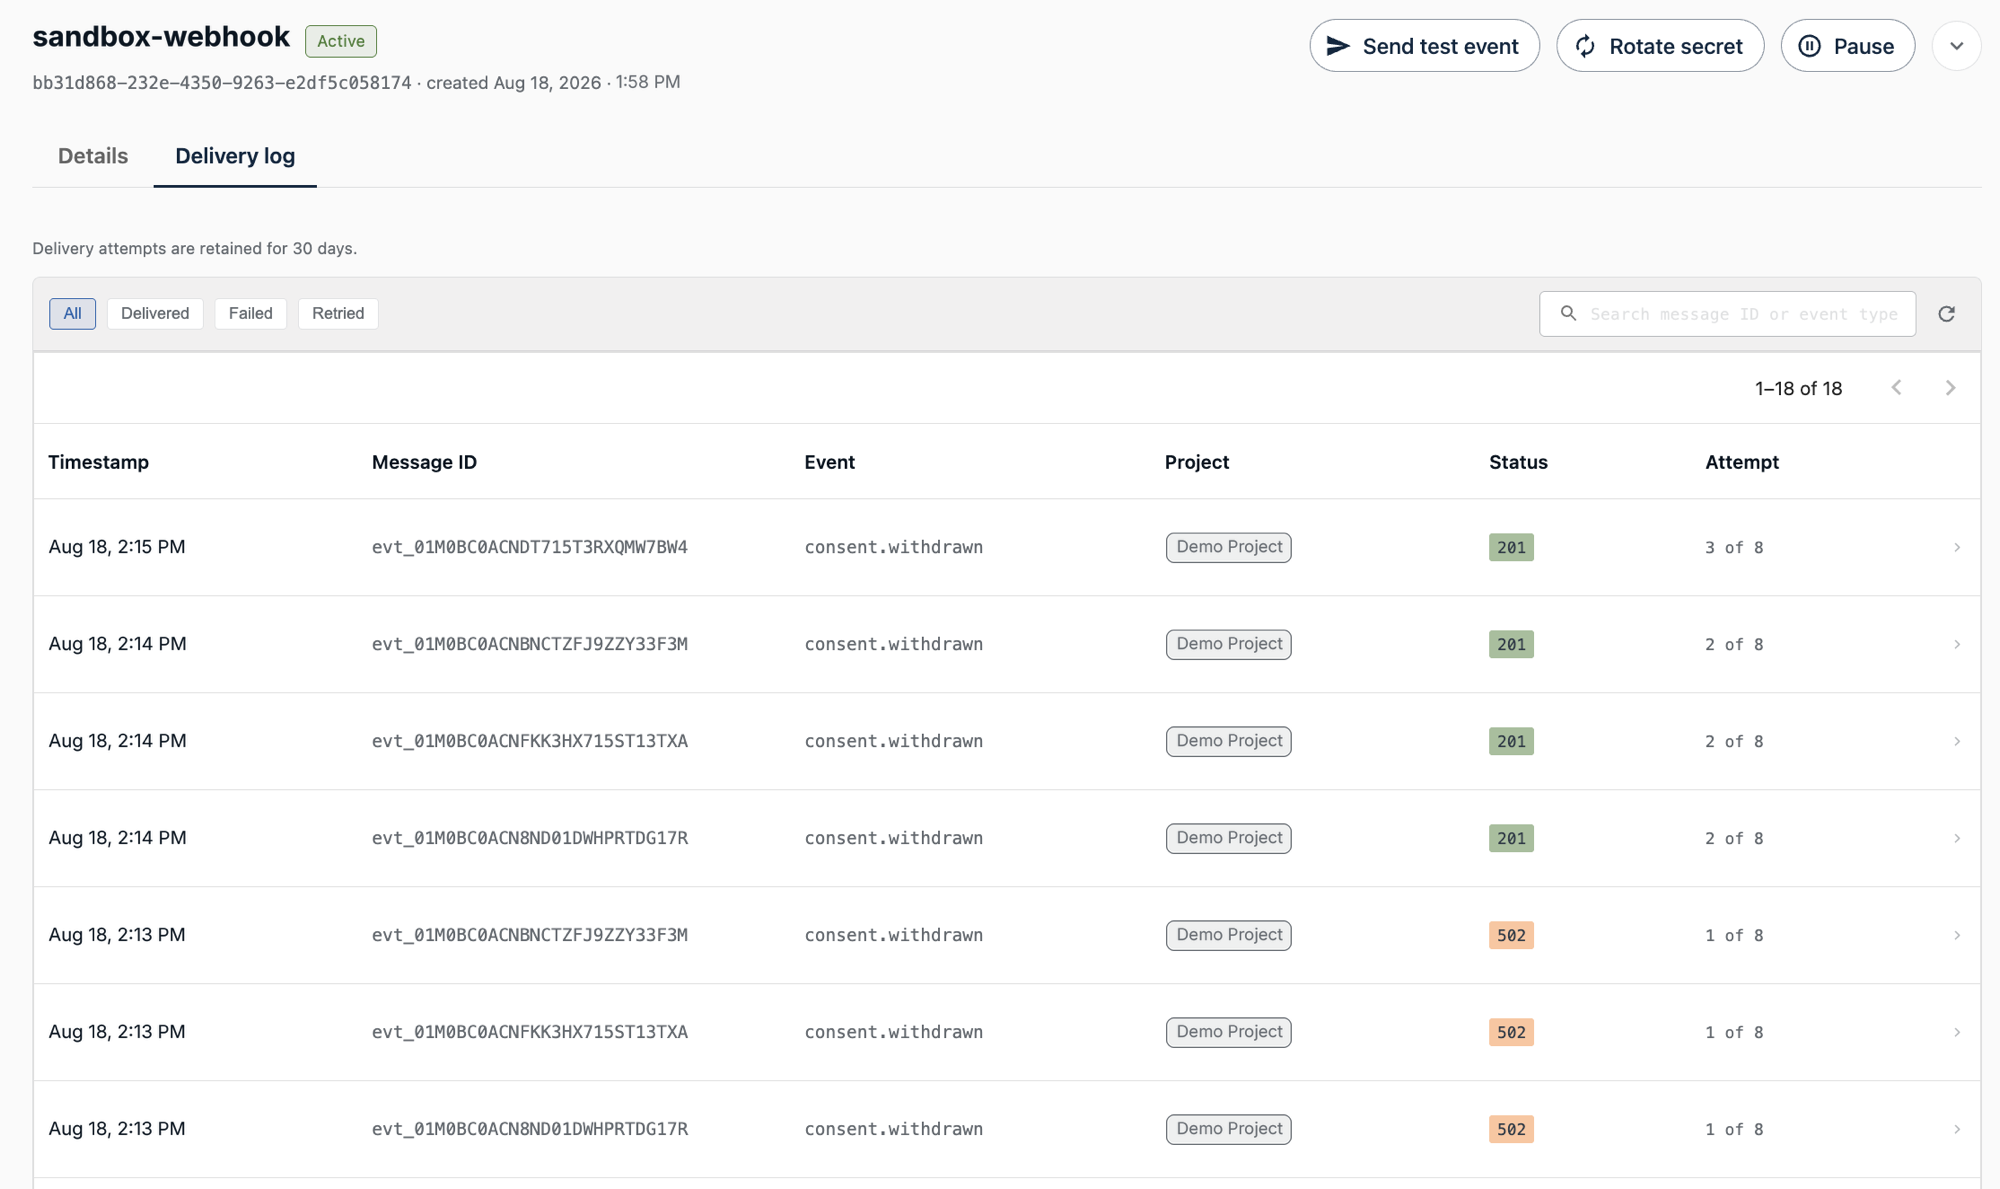The image size is (2000, 1189).
Task: Click Demo Project tag on 502 ...RTDG17R row
Action: pyautogui.click(x=1228, y=1130)
